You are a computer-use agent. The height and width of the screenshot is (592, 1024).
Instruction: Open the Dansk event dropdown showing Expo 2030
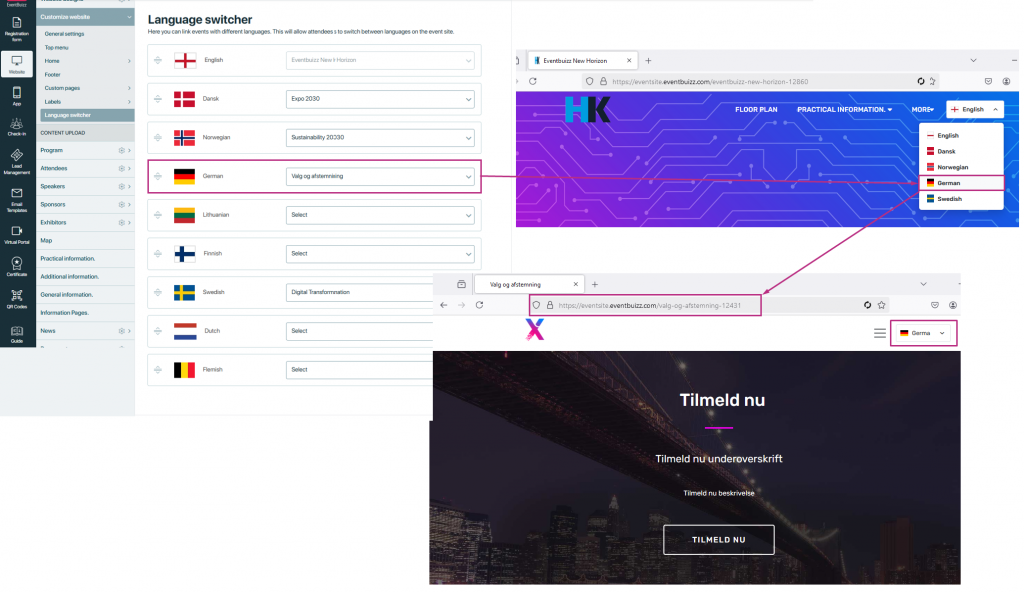coord(380,99)
